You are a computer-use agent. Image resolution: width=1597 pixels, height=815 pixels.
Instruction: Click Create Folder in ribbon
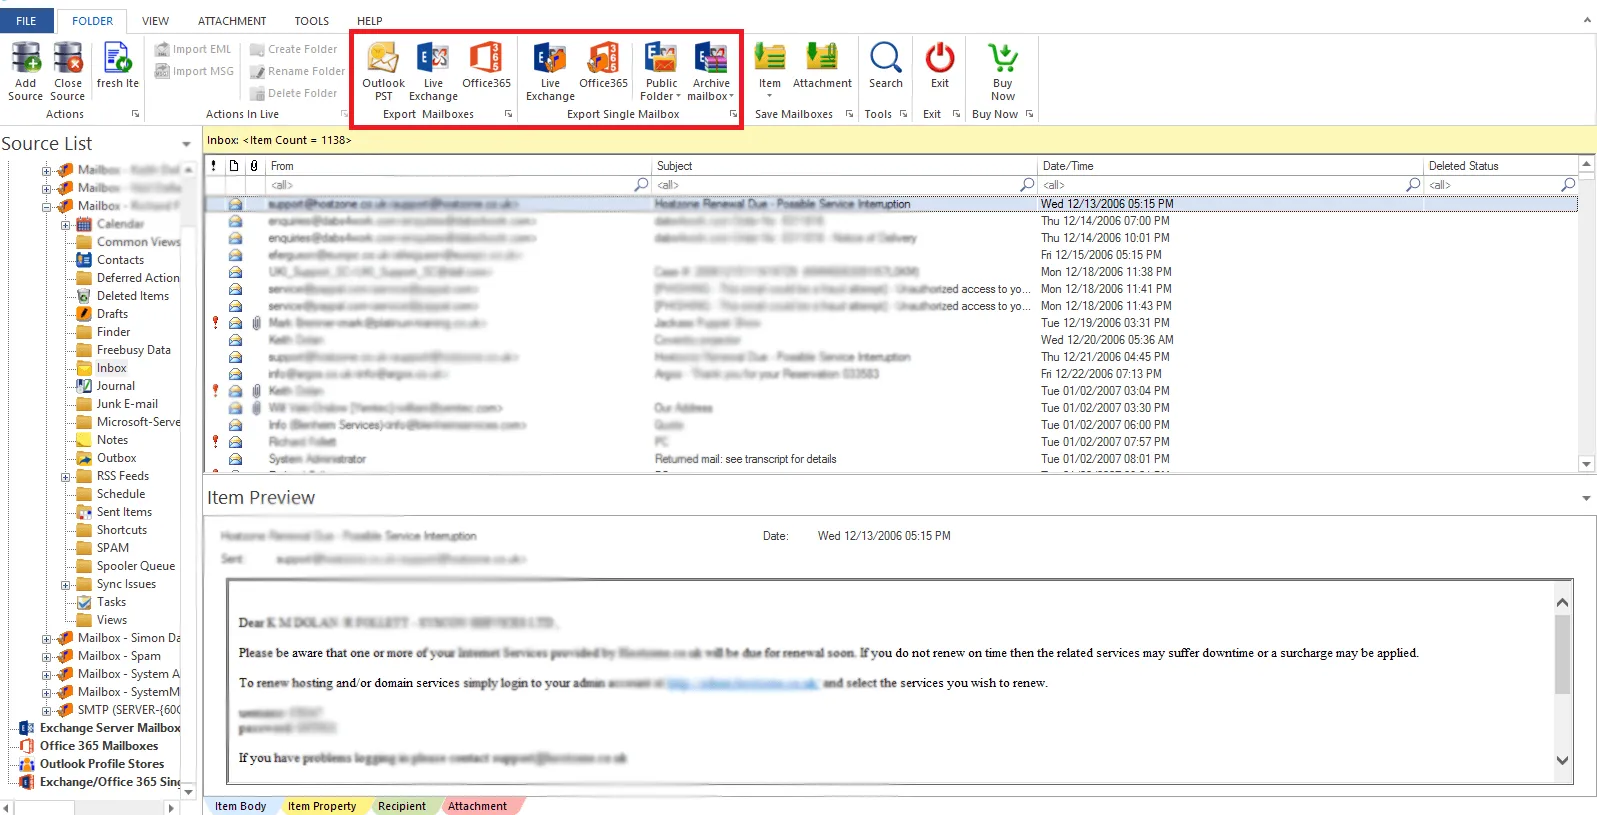pos(293,49)
